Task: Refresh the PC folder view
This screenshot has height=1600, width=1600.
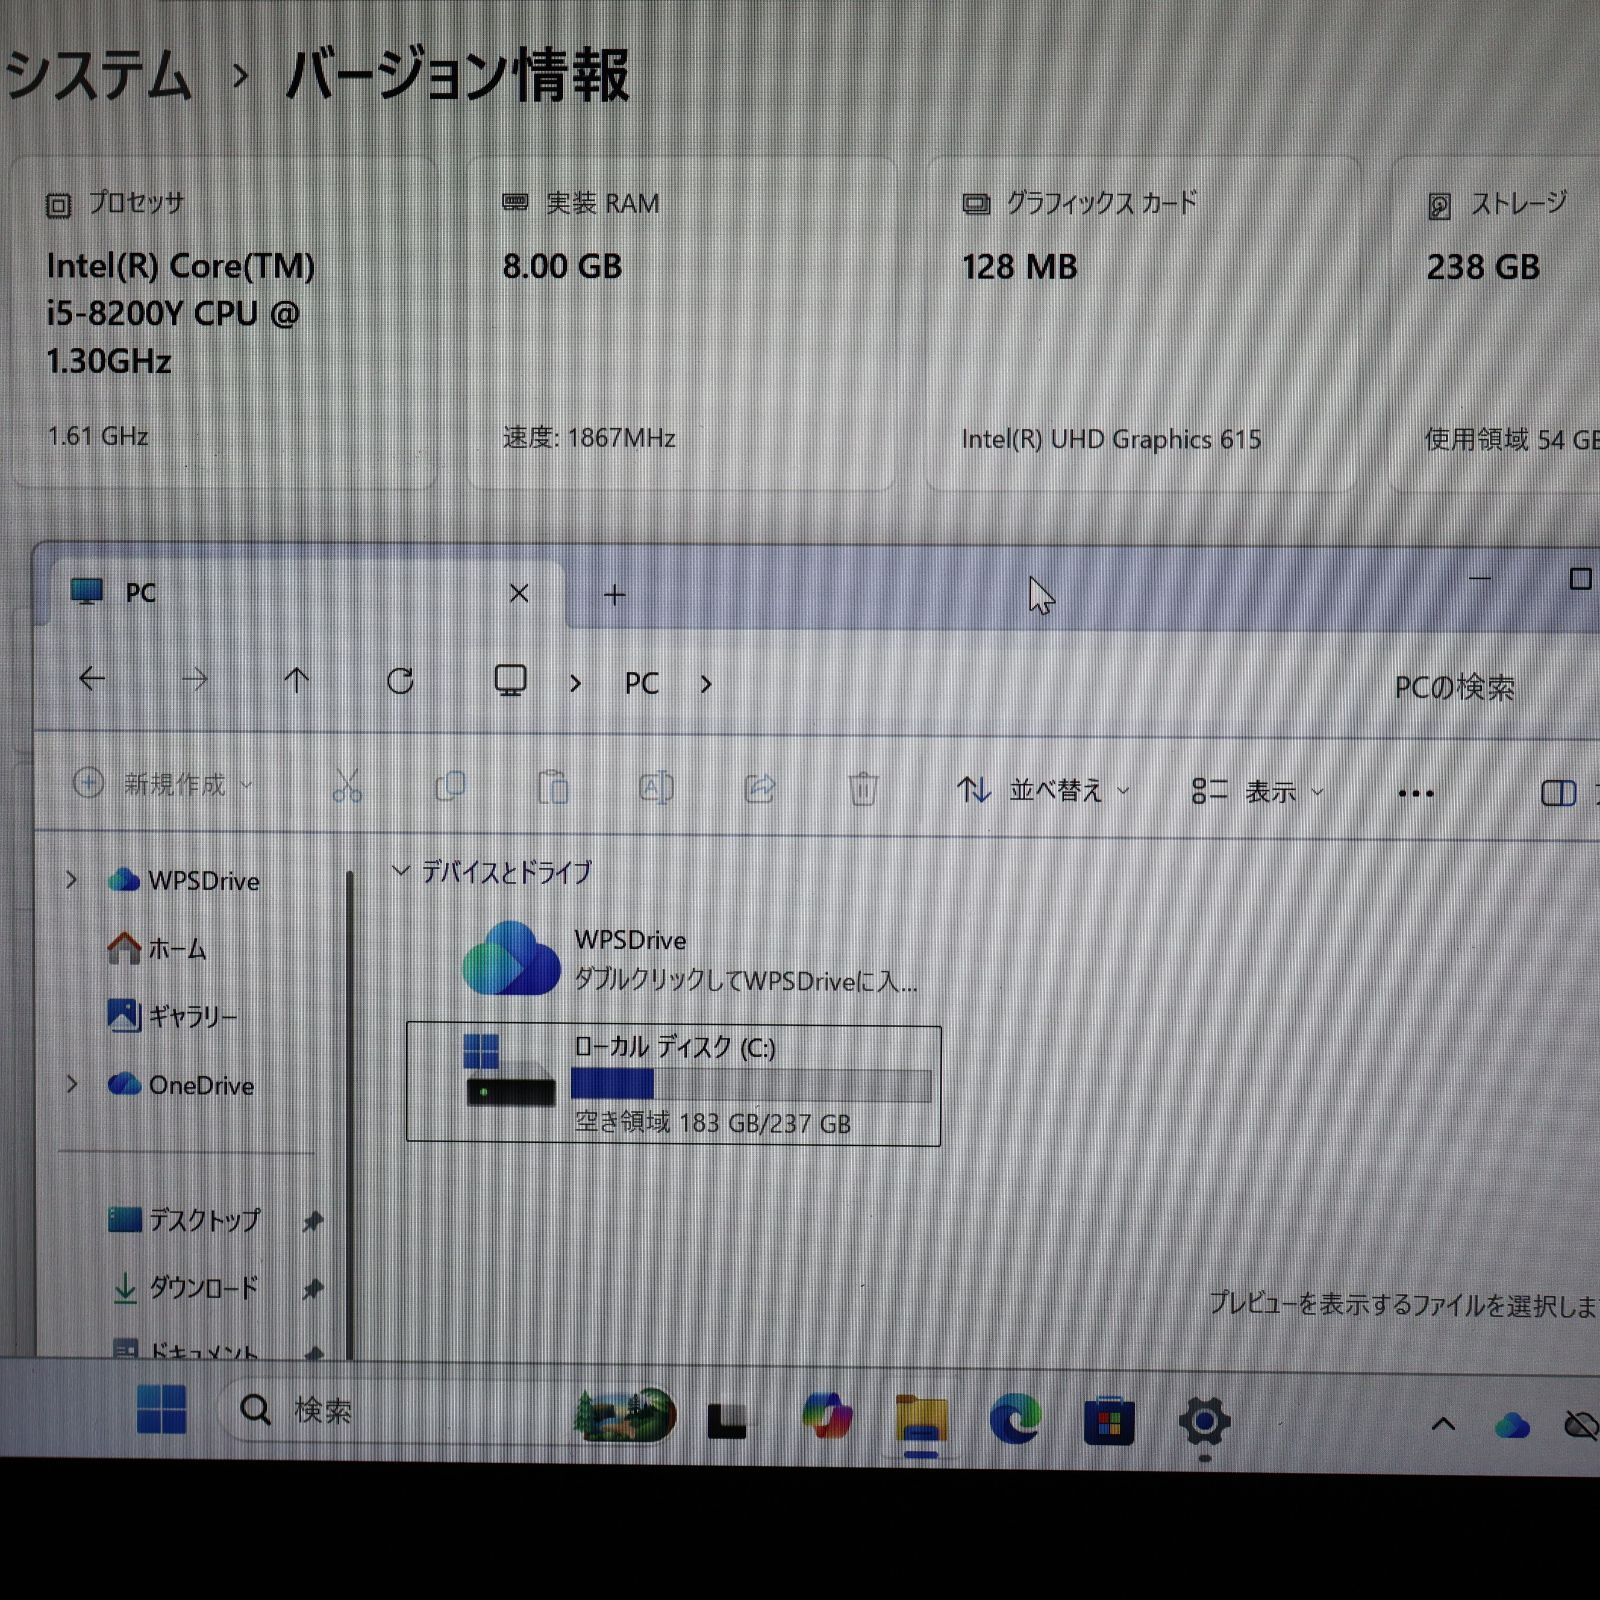Action: [x=400, y=681]
